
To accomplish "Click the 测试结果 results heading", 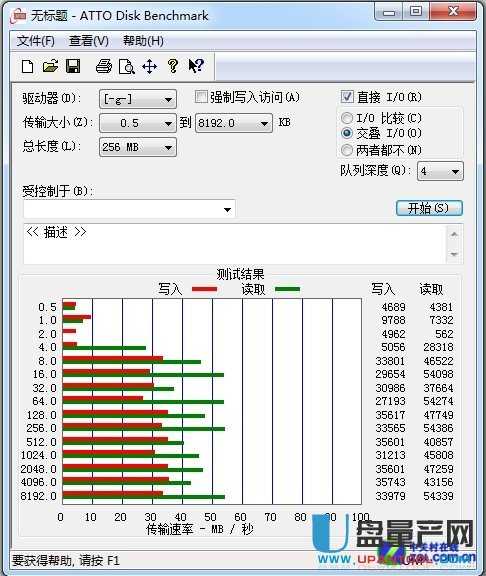I will click(240, 274).
